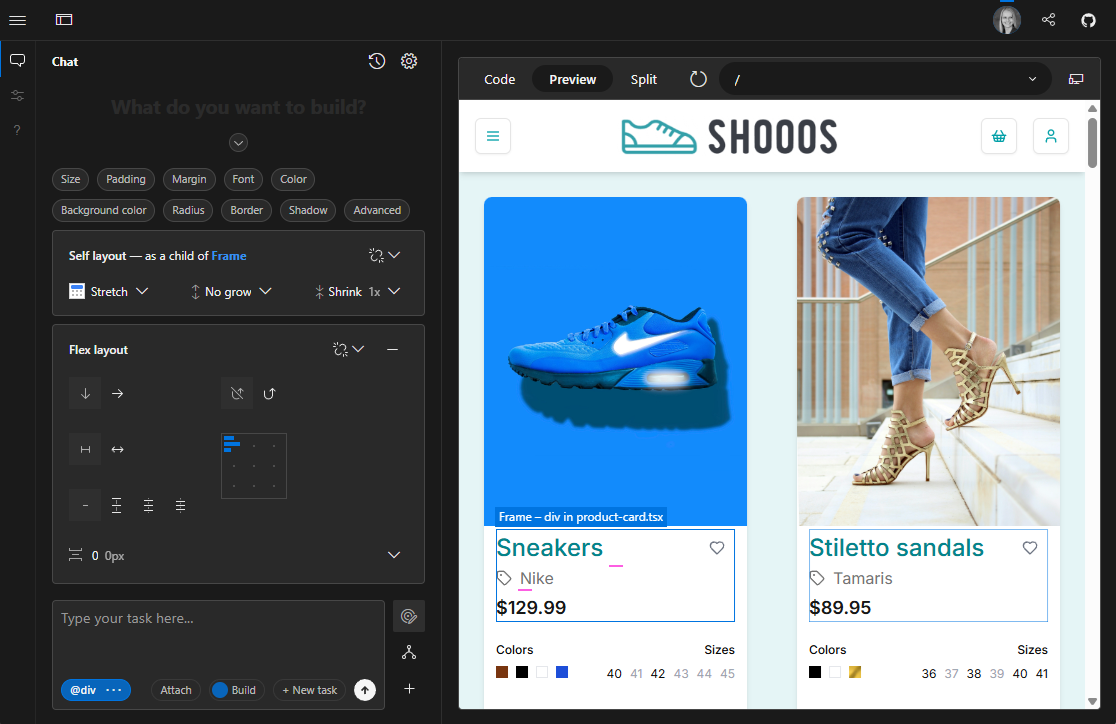The width and height of the screenshot is (1116, 724).
Task: Open the sliders settings sidebar icon
Action: pos(18,95)
